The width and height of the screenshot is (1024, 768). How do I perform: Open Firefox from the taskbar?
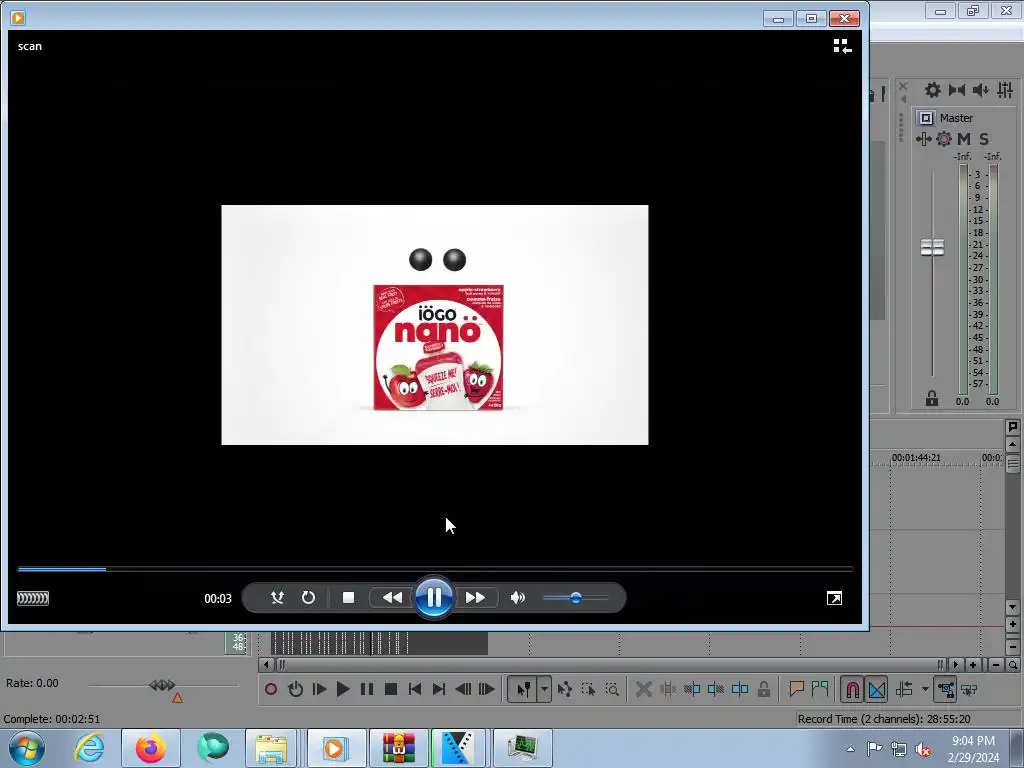[150, 748]
